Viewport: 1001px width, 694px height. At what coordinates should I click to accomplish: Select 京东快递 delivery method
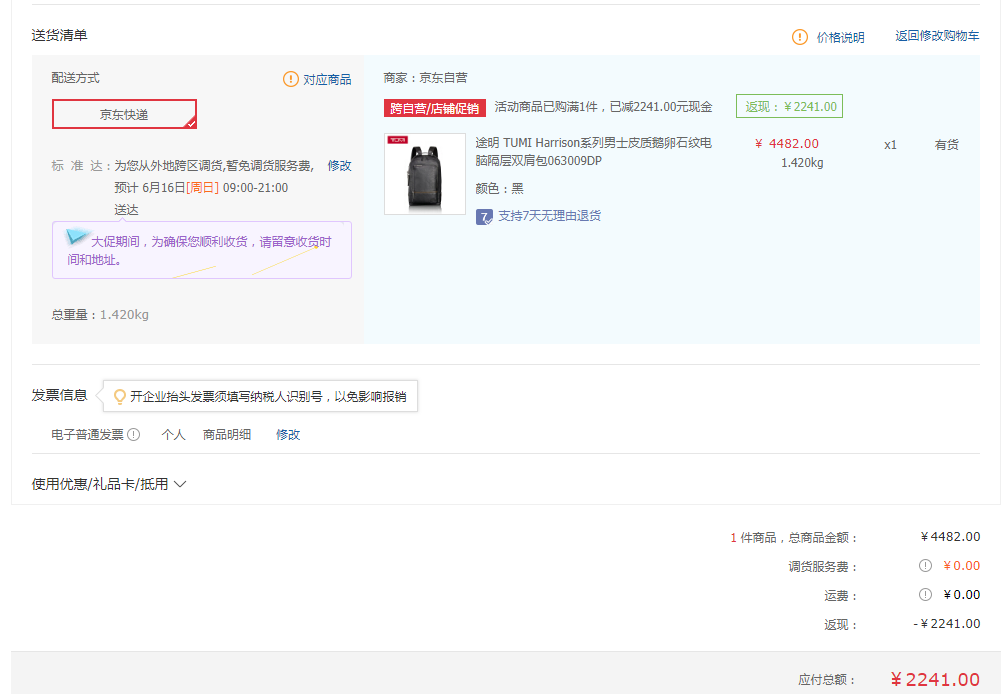pos(124,114)
